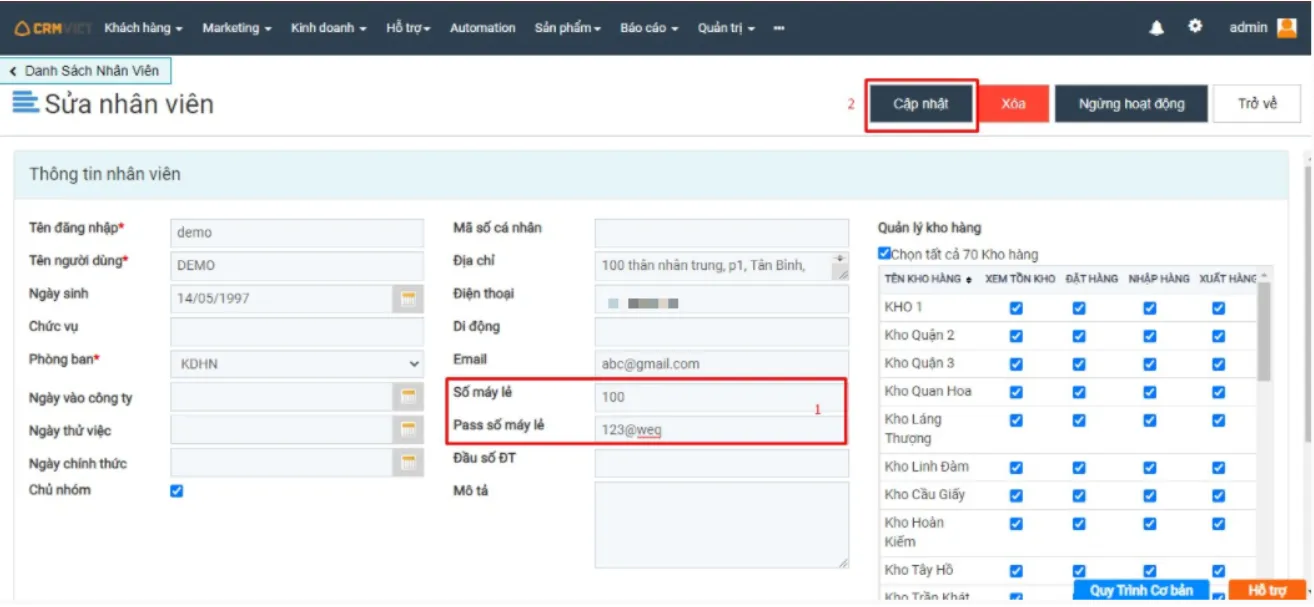
Task: Open the more menu ellipsis
Action: (779, 28)
